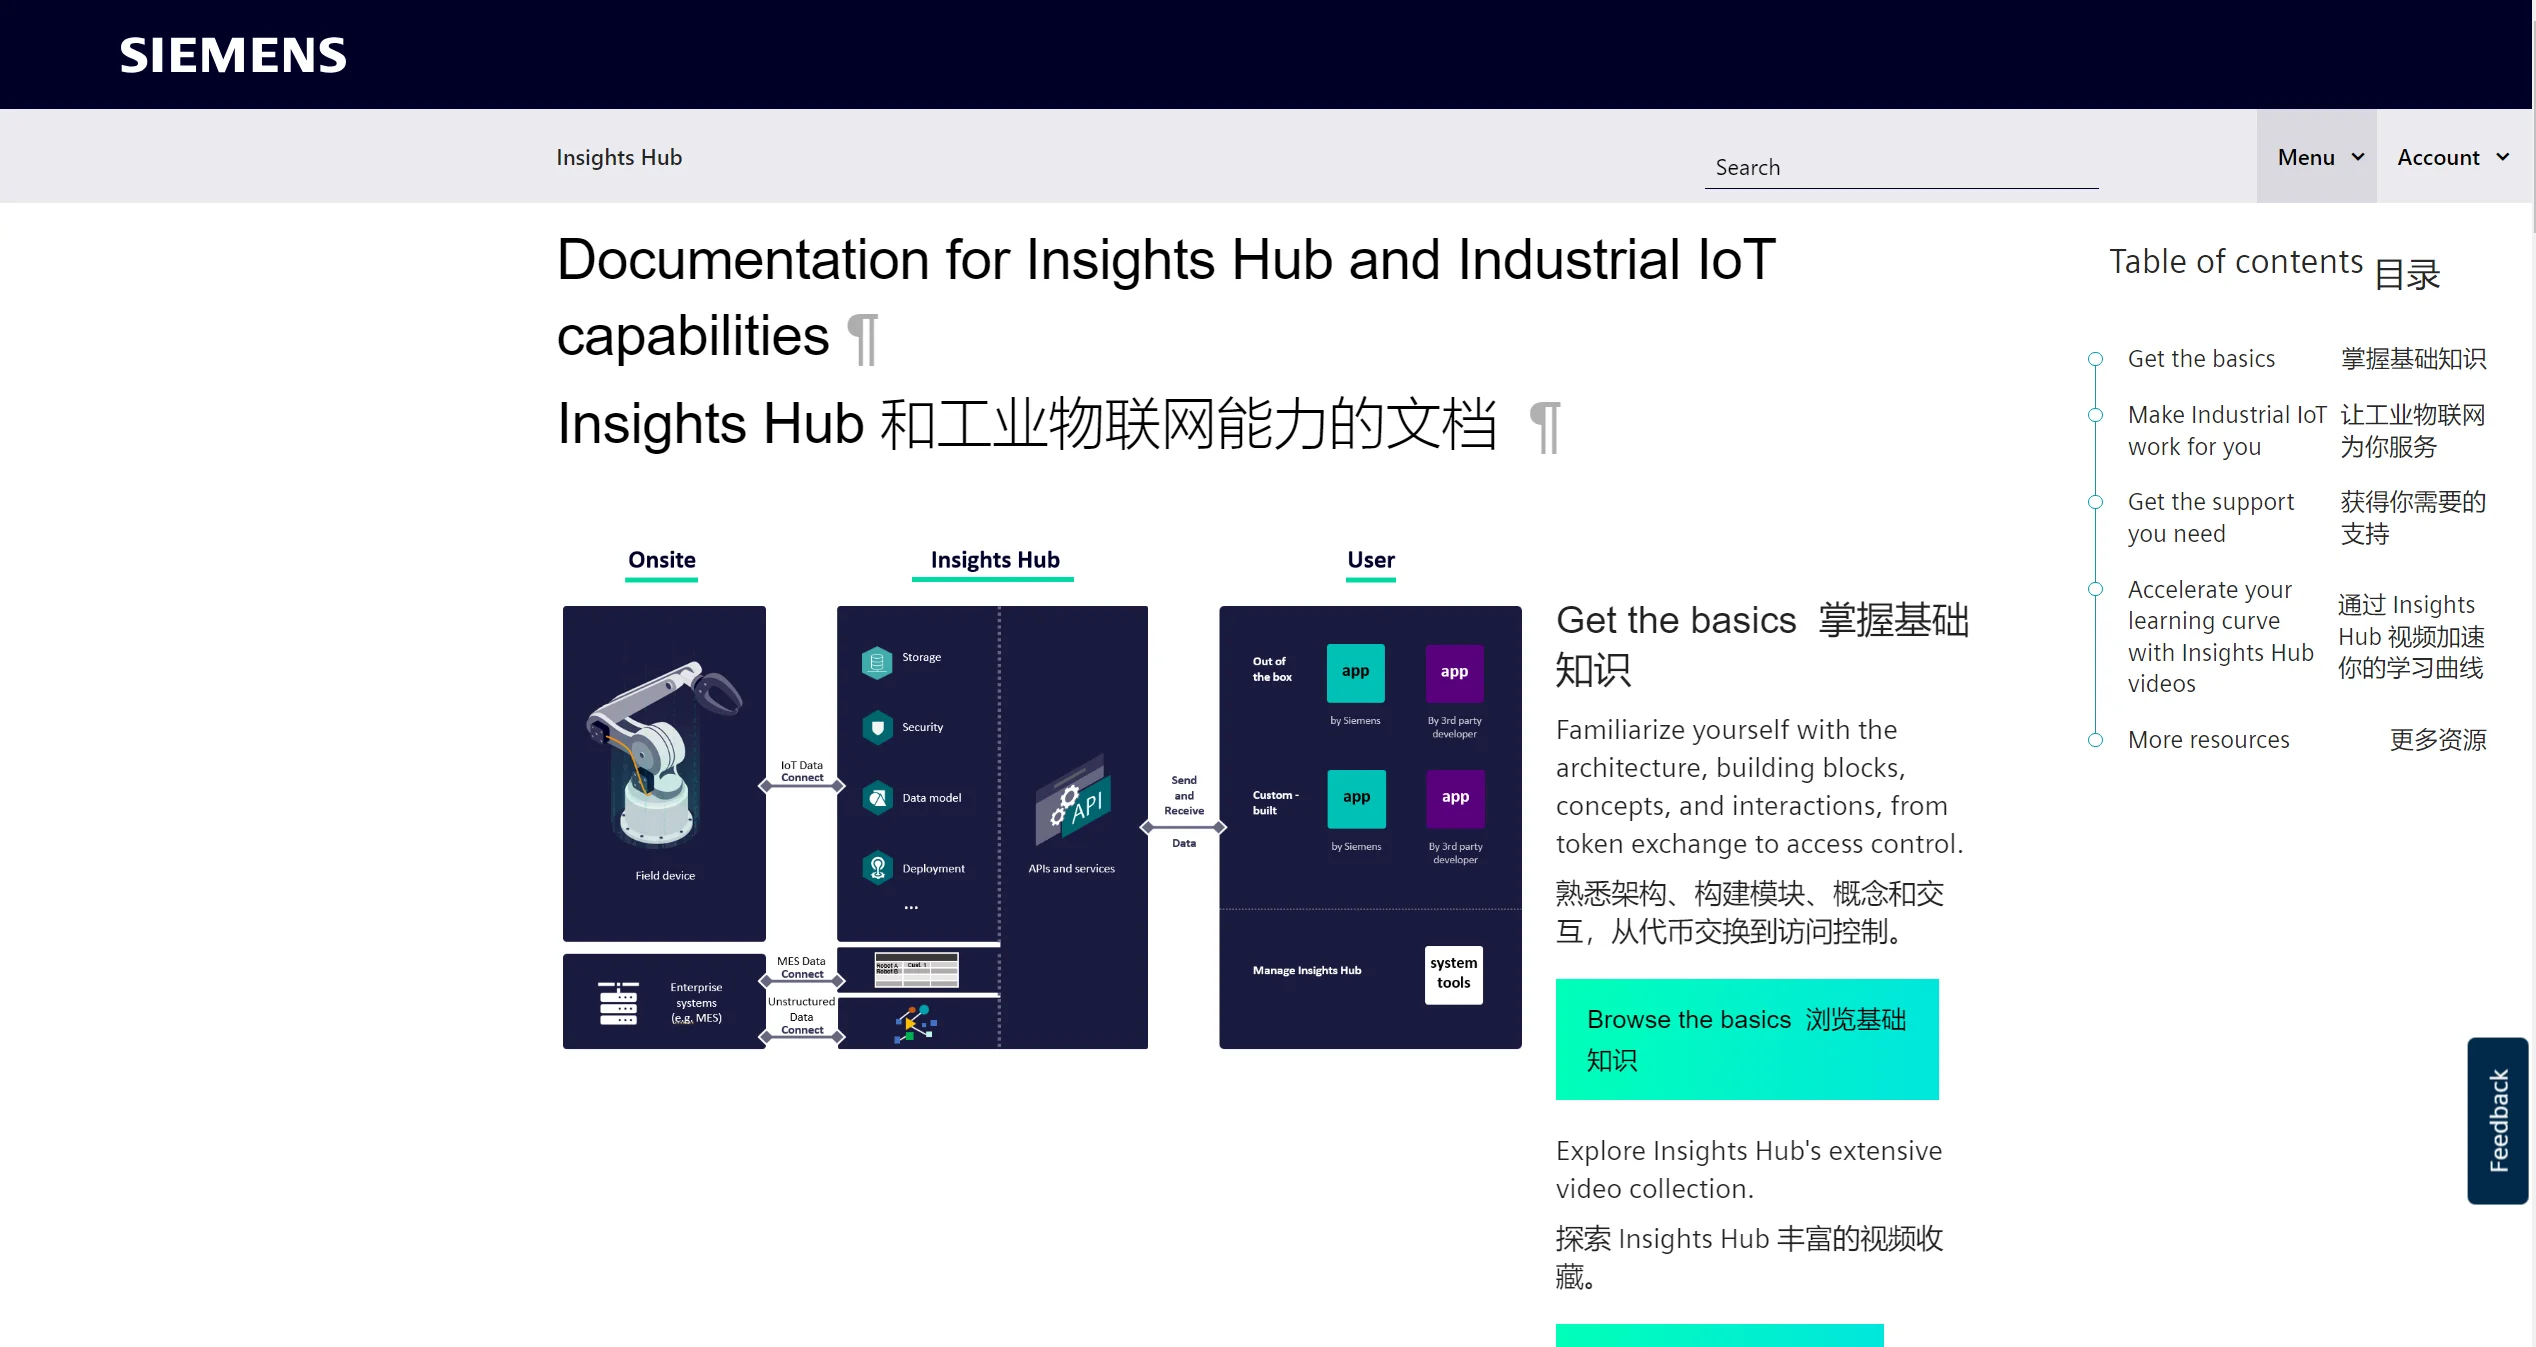Click paragraph anchor beside 'capabilities' heading
Viewport: 2536px width, 1347px height.
point(862,338)
